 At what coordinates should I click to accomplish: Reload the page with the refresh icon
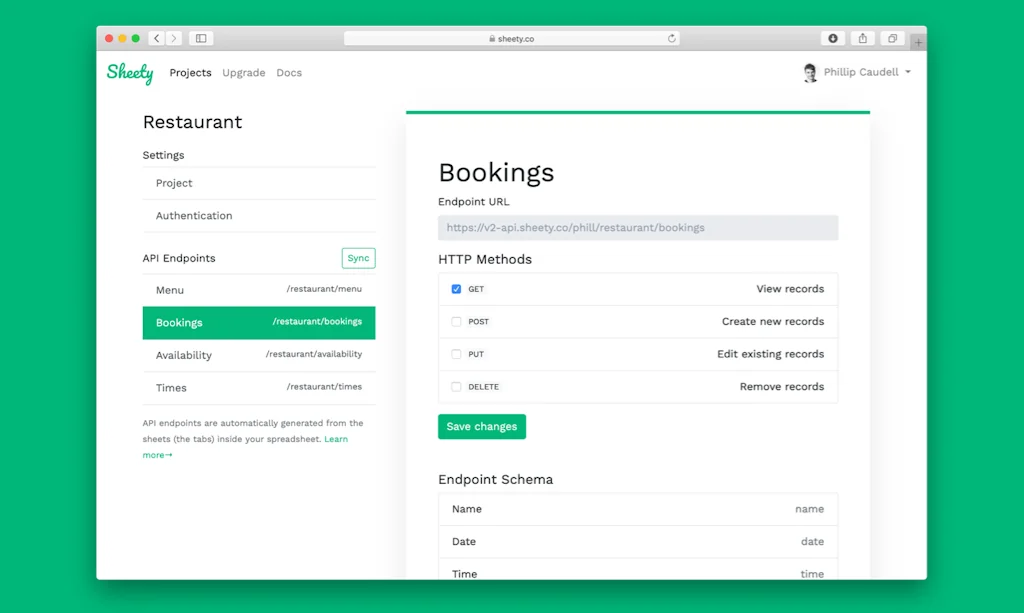pyautogui.click(x=672, y=39)
